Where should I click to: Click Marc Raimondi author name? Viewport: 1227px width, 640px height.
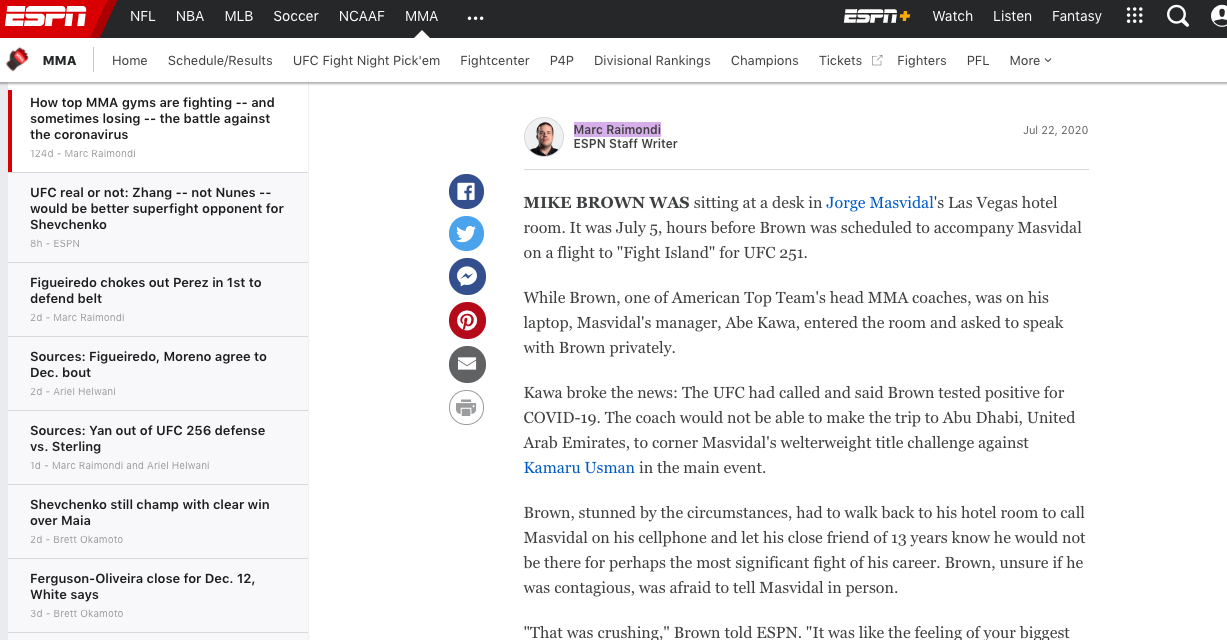click(x=617, y=130)
